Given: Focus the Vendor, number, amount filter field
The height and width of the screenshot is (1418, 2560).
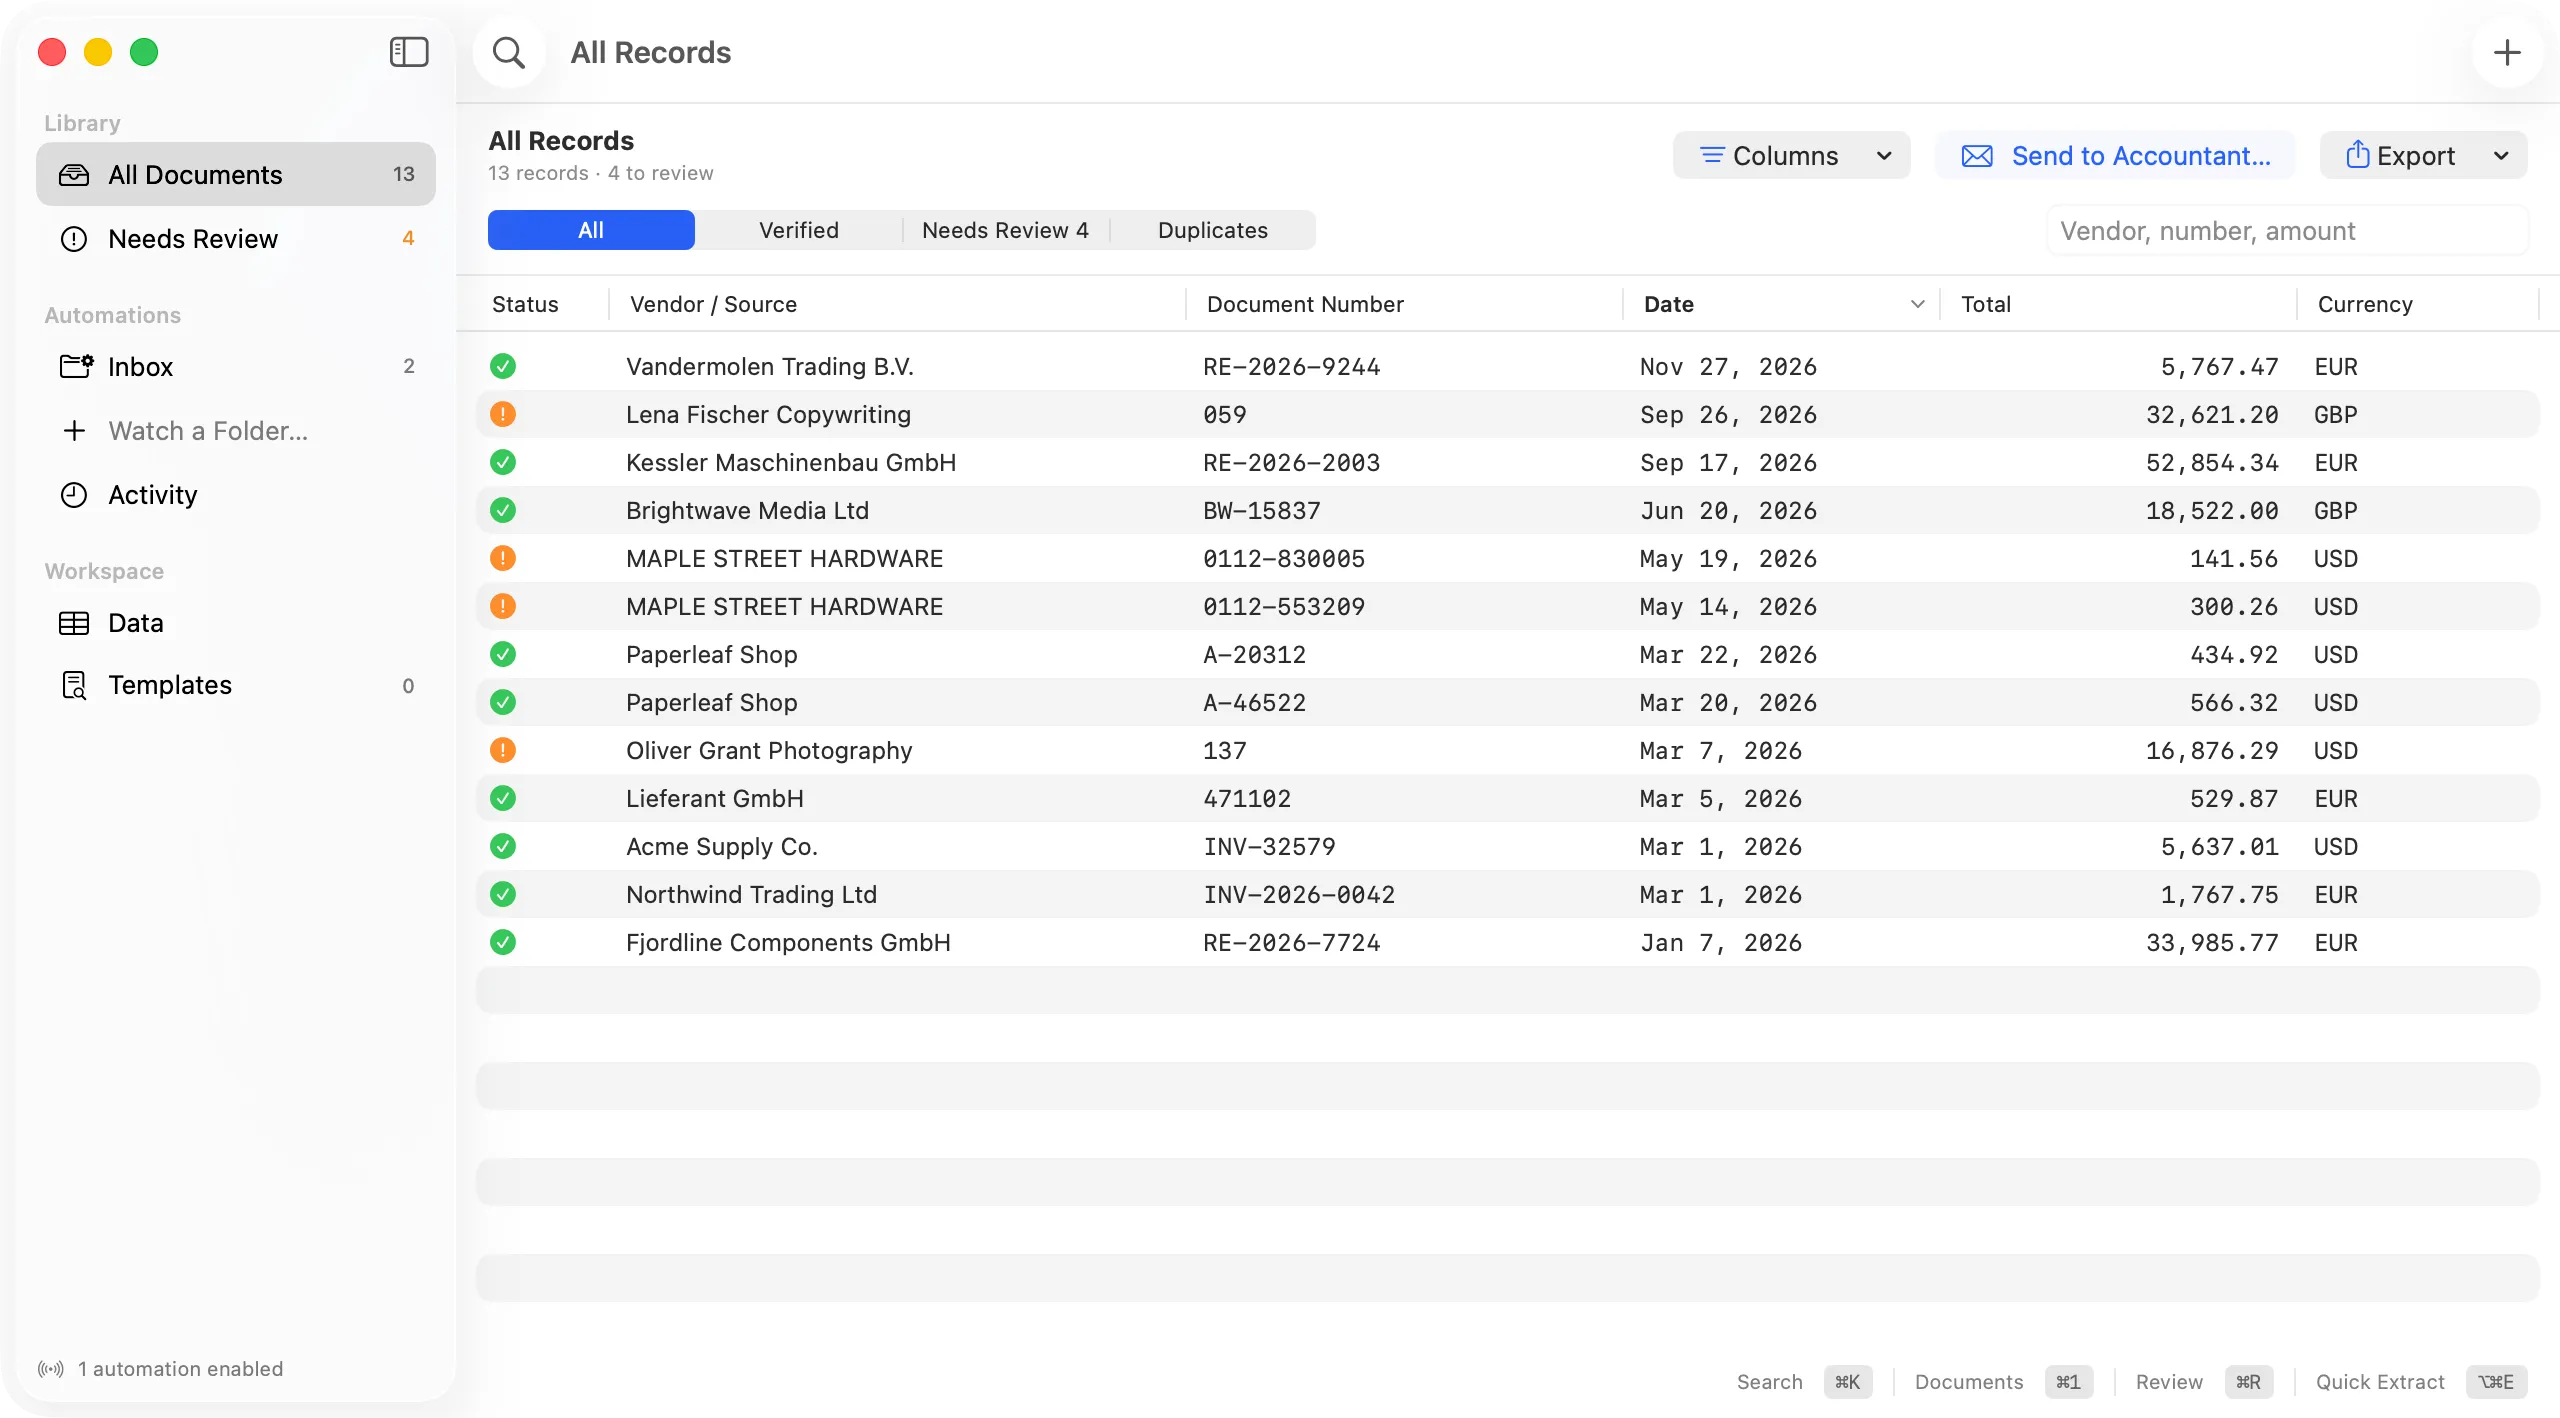Looking at the screenshot, I should pos(2287,231).
